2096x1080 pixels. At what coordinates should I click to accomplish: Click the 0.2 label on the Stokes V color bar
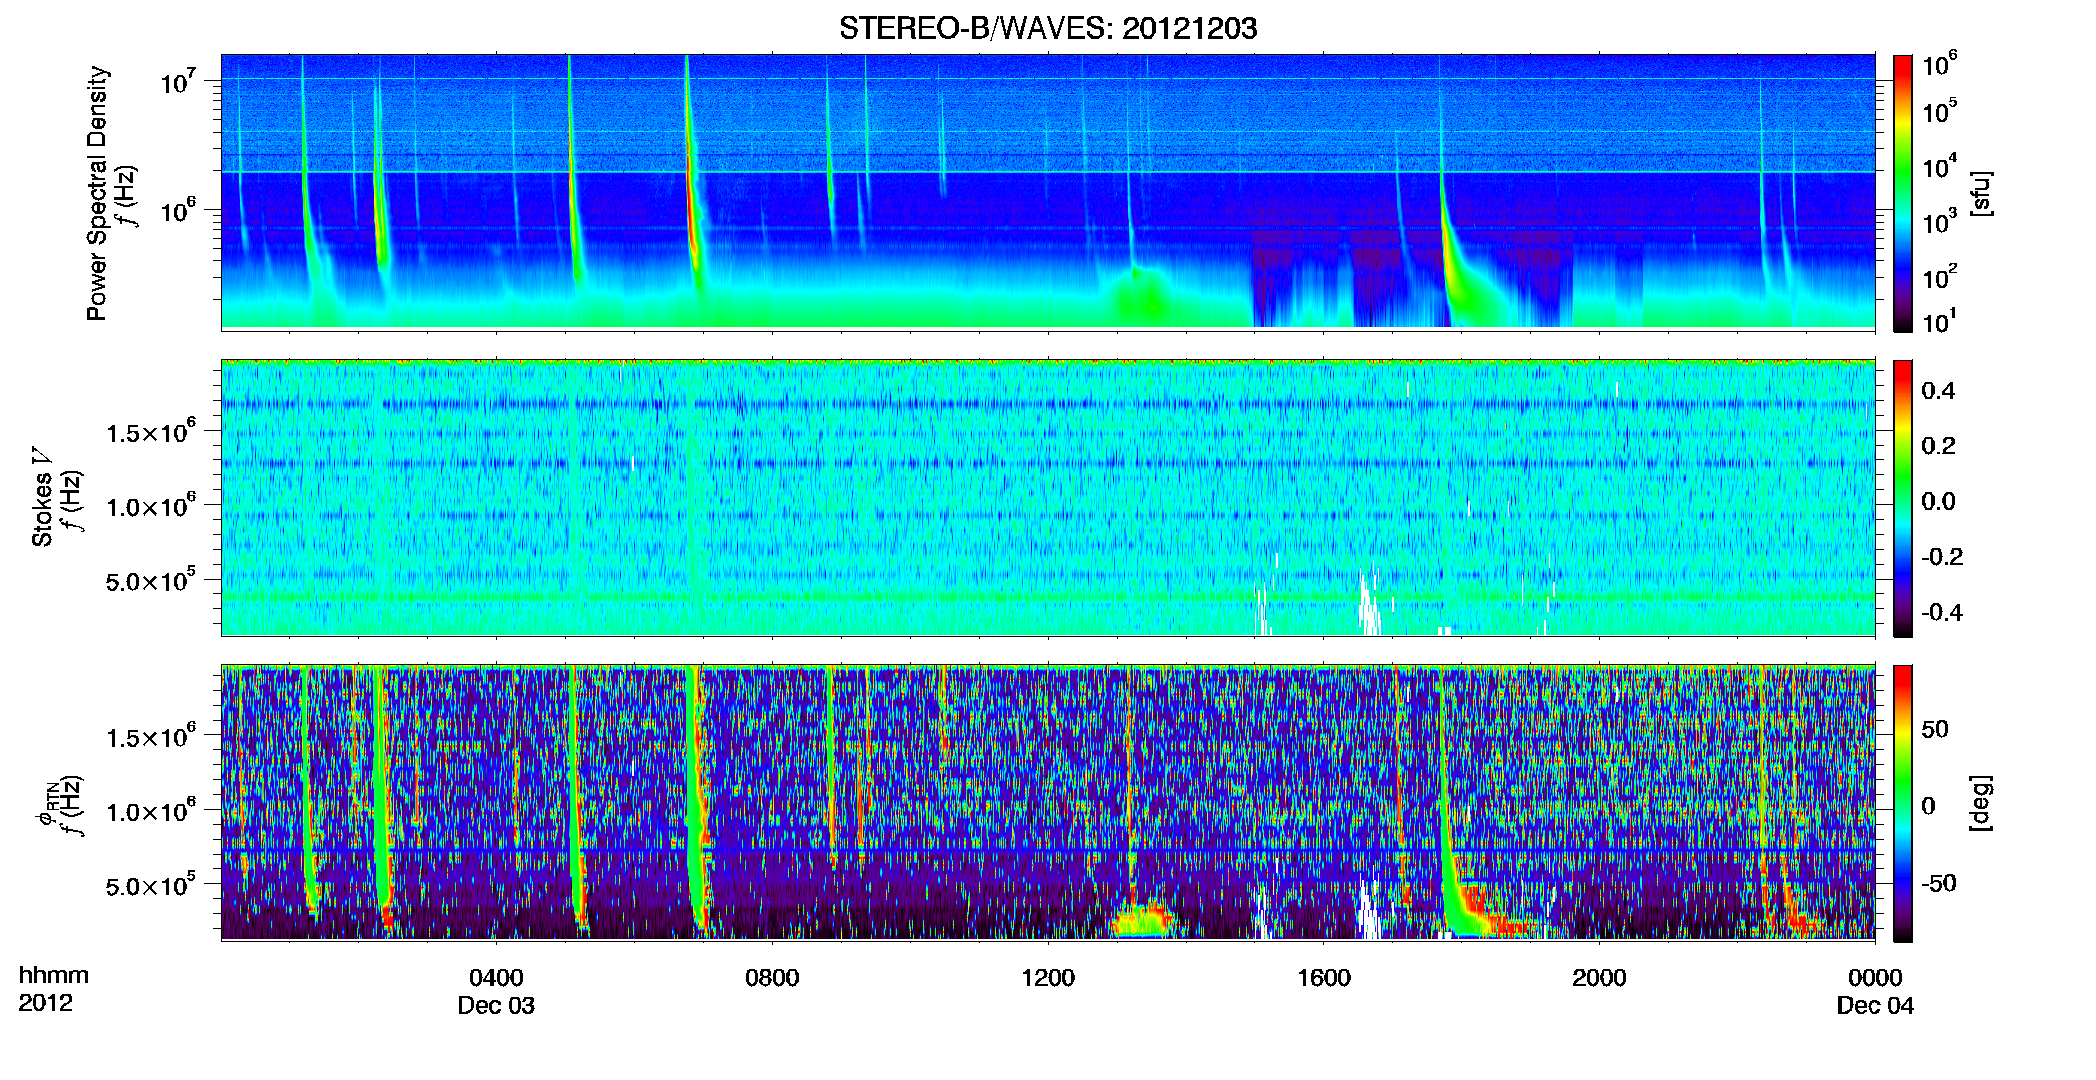[1938, 446]
